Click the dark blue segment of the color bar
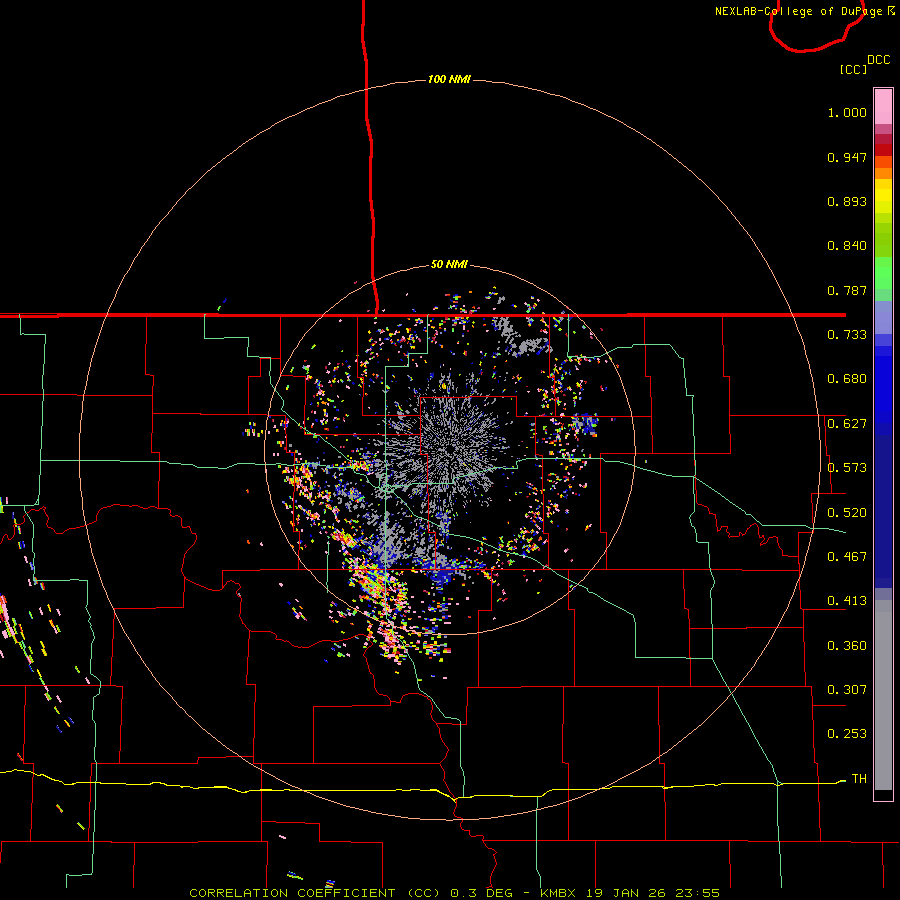The width and height of the screenshot is (900, 900). click(x=883, y=511)
